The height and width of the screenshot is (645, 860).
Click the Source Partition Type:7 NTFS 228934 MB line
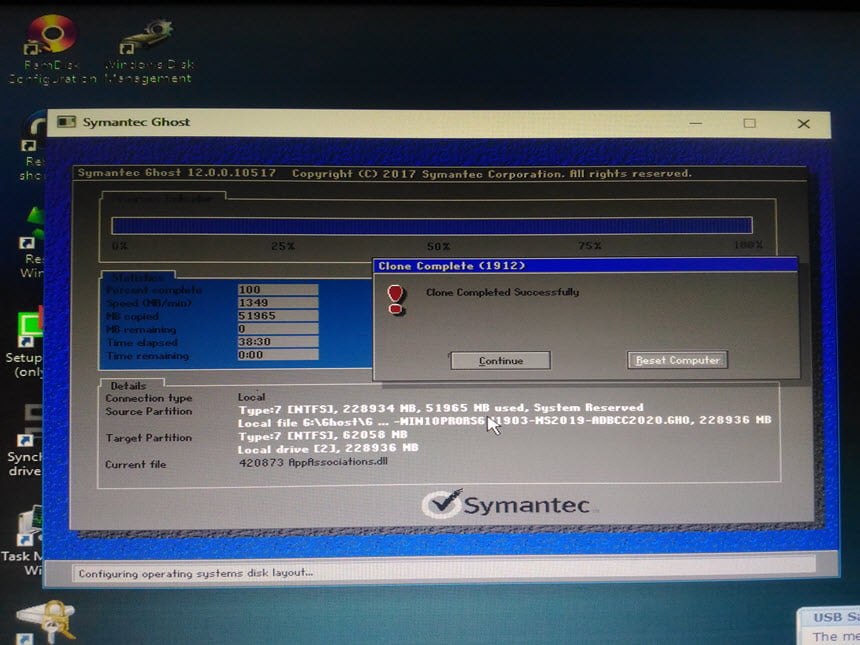(x=440, y=408)
